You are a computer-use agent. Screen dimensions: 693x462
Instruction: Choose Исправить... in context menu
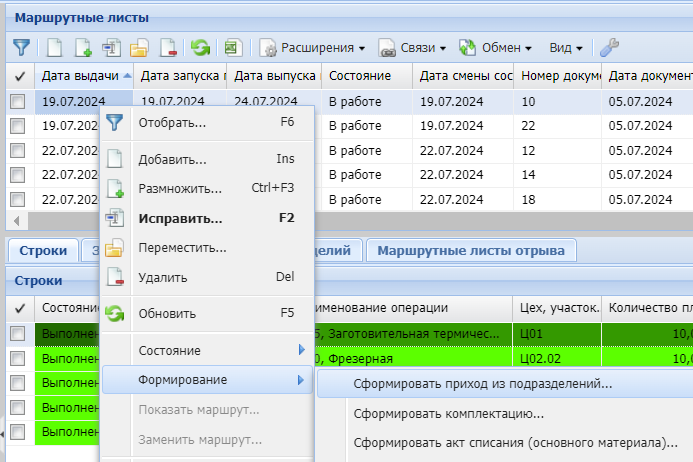tap(180, 218)
